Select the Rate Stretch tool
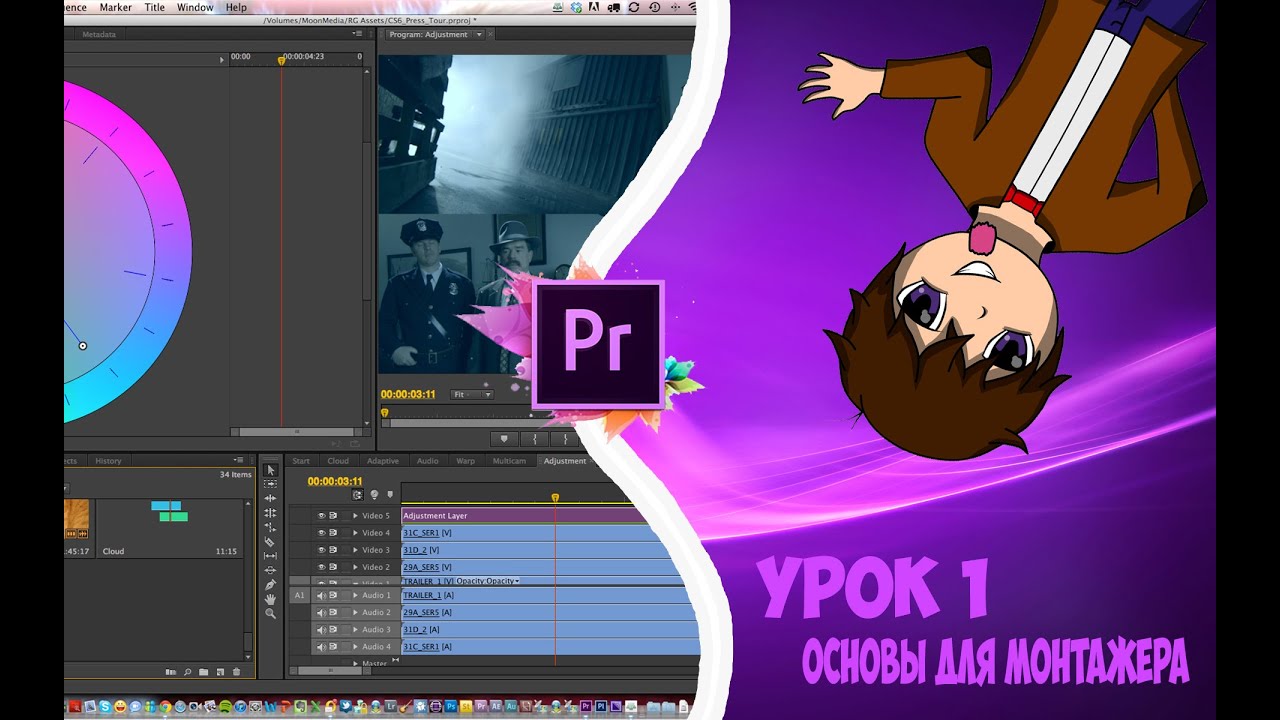Viewport: 1280px width, 720px height. (x=270, y=527)
